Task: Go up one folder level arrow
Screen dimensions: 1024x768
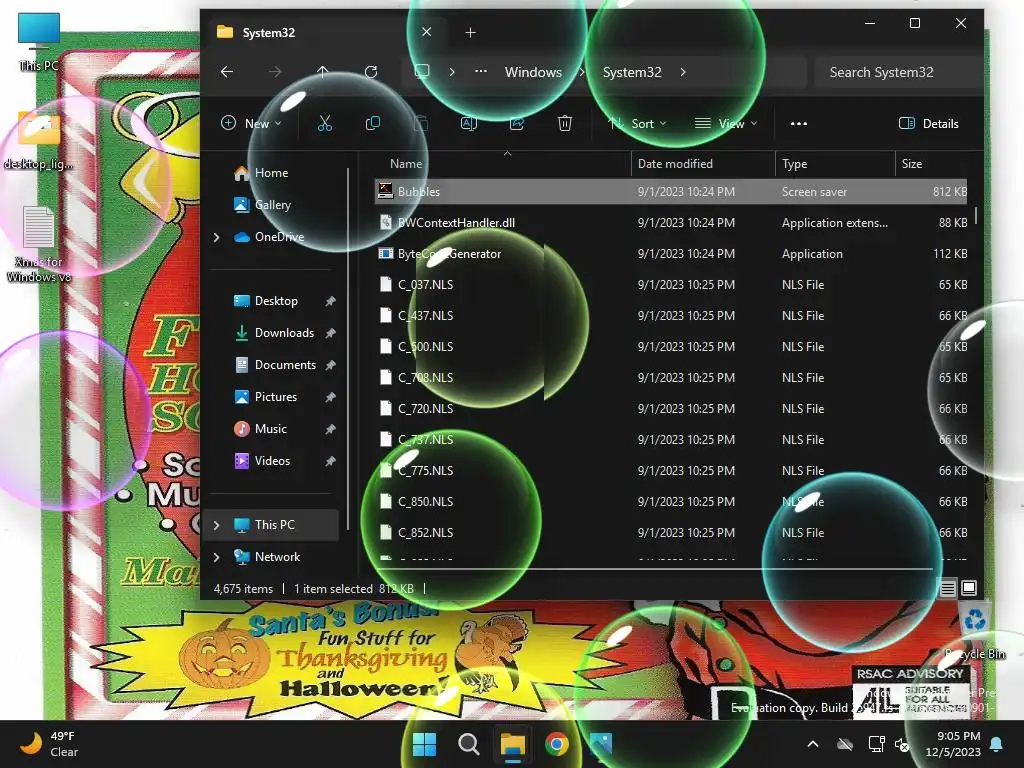Action: tap(323, 72)
